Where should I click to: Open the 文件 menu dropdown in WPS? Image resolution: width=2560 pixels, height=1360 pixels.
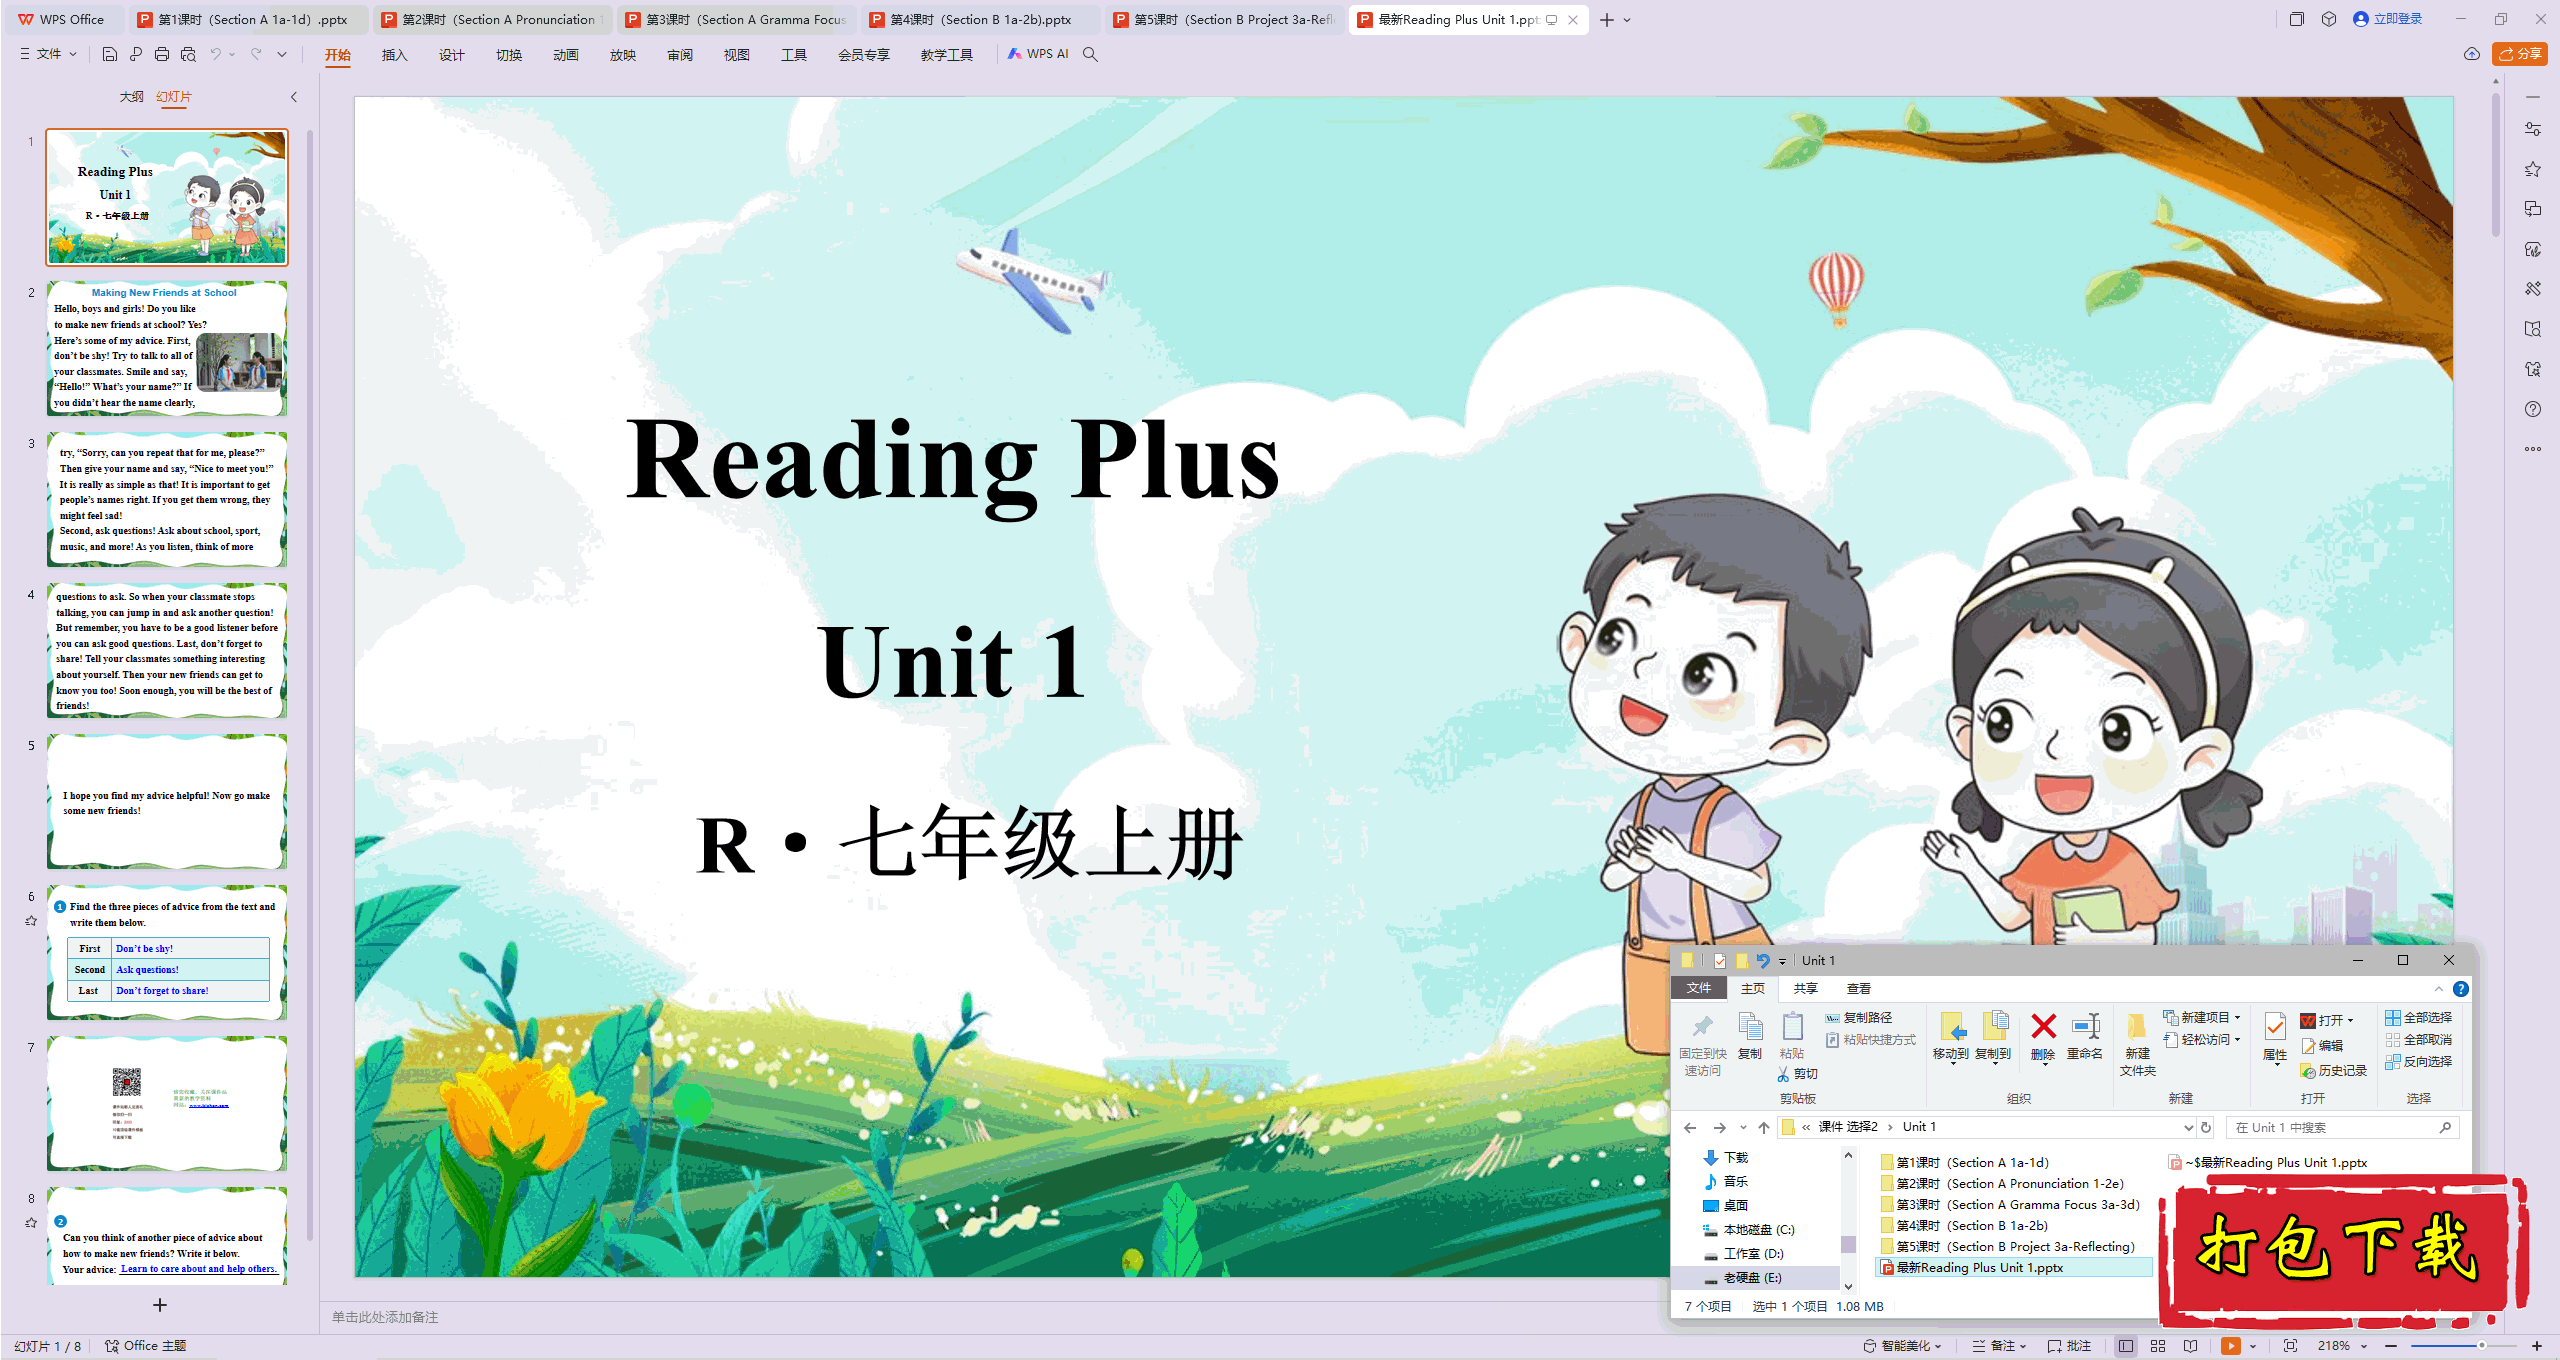48,54
